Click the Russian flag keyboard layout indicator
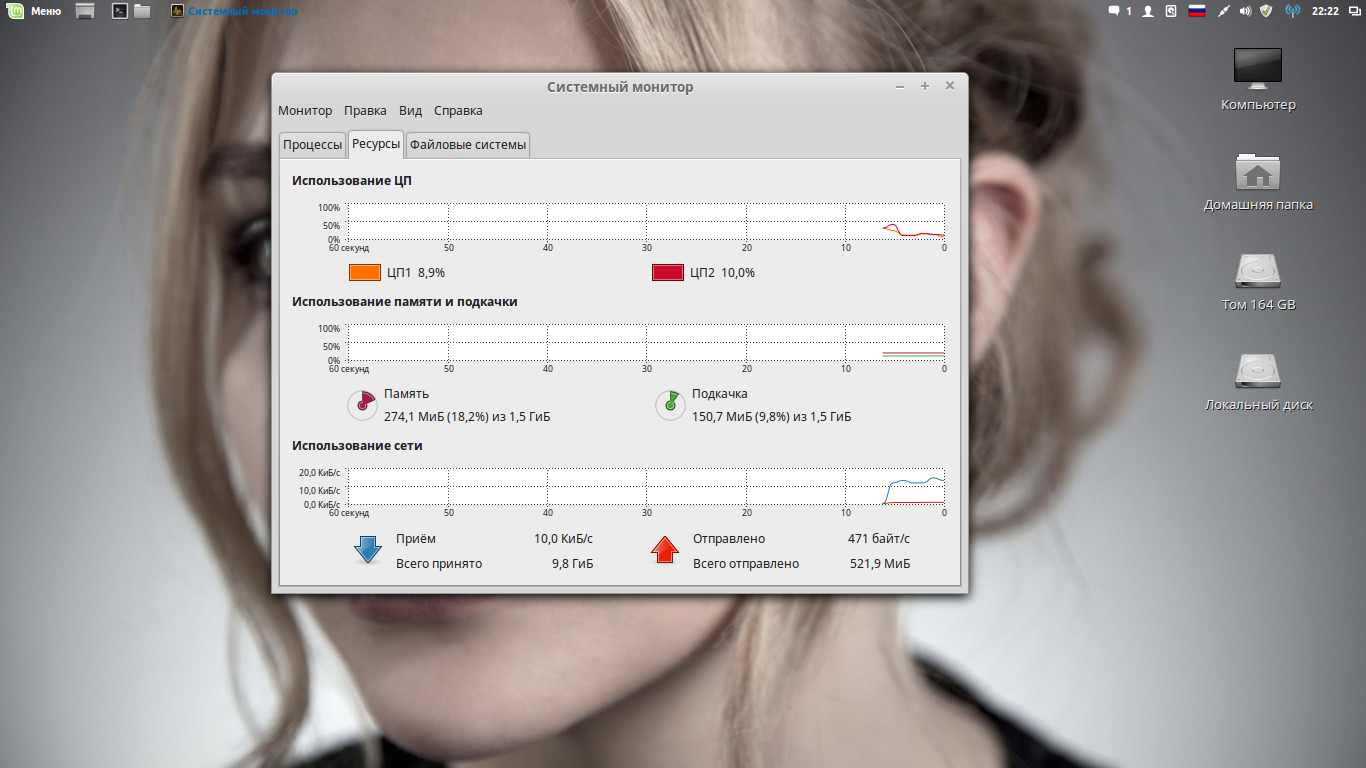The height and width of the screenshot is (768, 1366). [1196, 11]
